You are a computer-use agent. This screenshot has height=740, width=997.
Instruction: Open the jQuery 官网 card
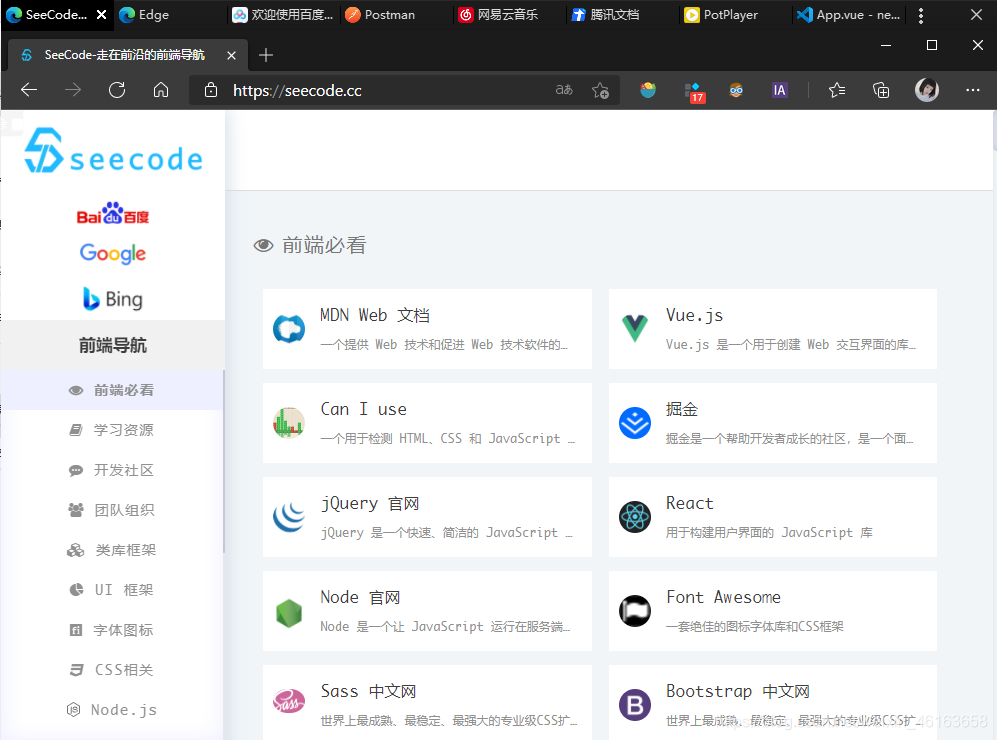pyautogui.click(x=427, y=517)
